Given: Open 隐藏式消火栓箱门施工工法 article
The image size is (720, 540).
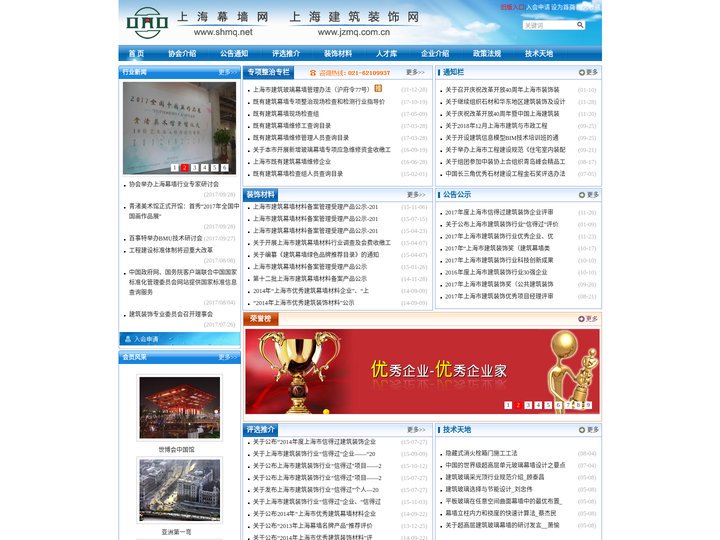Looking at the screenshot, I should (x=481, y=453).
